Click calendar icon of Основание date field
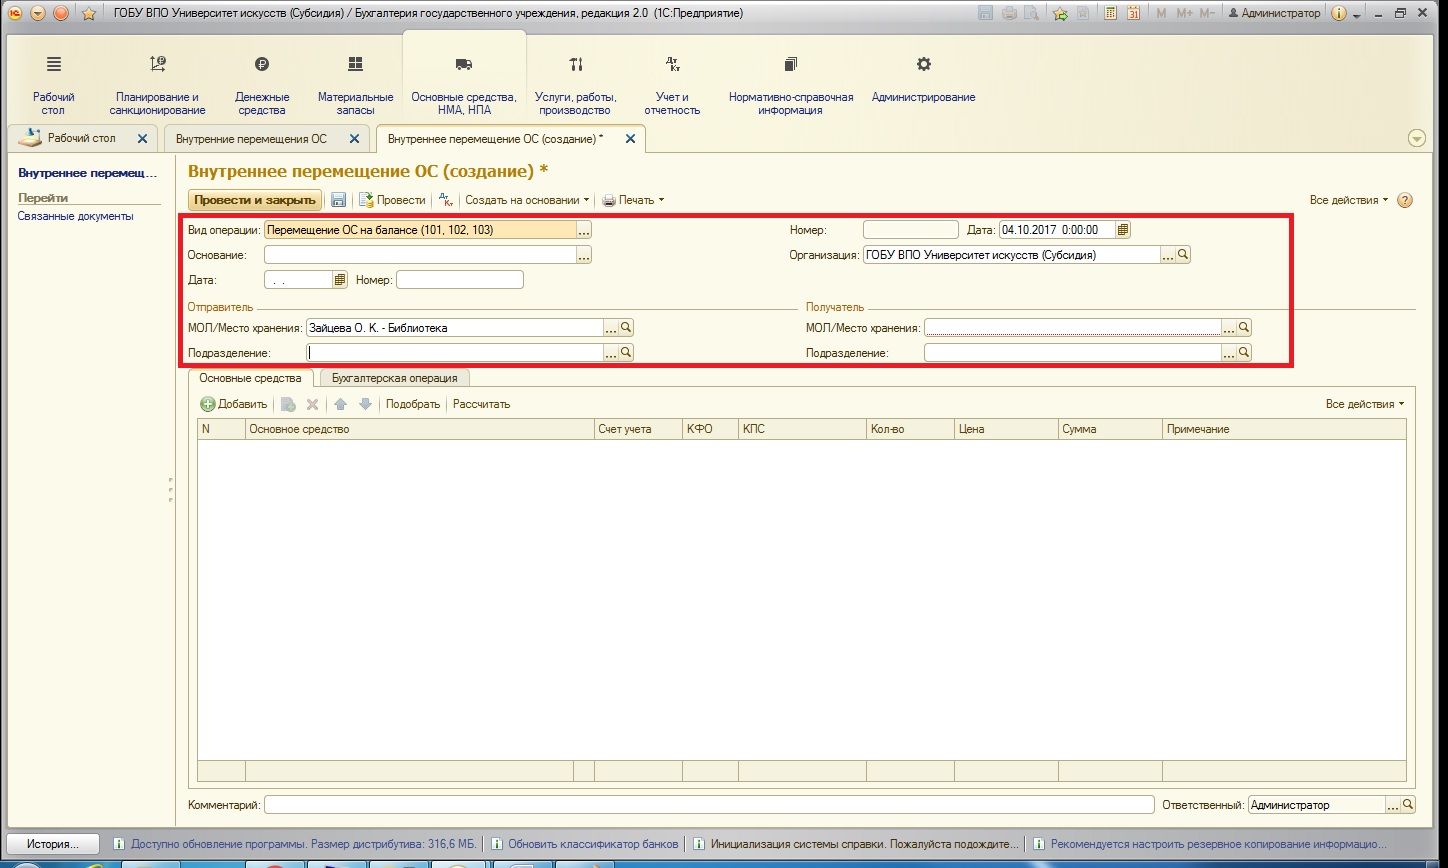 [340, 280]
